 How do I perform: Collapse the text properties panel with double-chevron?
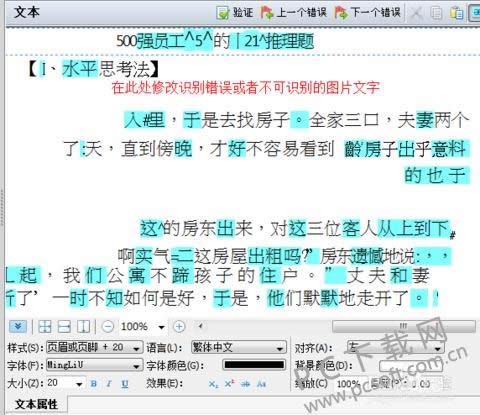pyautogui.click(x=18, y=326)
